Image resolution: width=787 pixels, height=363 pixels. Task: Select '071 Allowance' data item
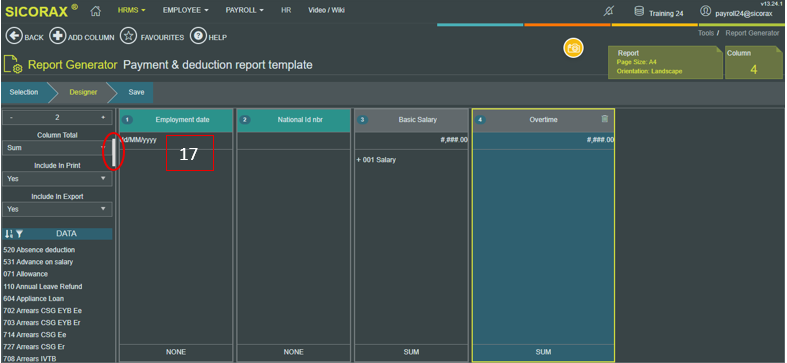click(x=26, y=274)
